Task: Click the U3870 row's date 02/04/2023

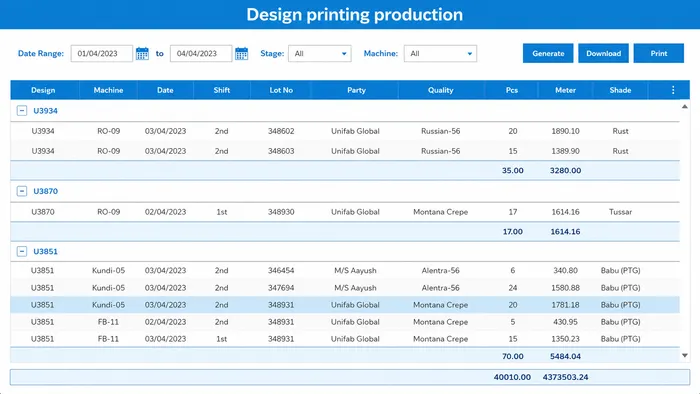Action: pos(165,212)
